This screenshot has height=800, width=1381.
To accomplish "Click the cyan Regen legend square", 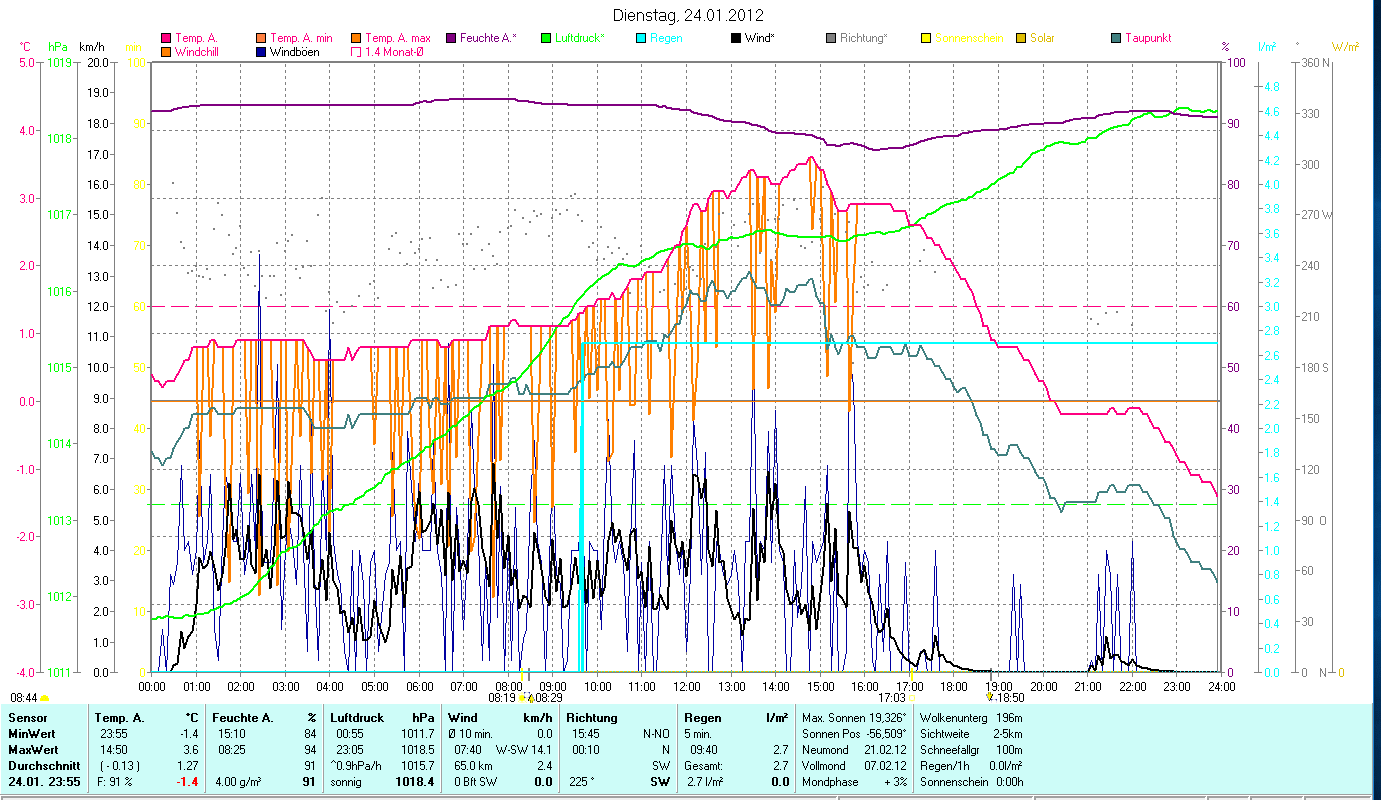I will click(641, 38).
